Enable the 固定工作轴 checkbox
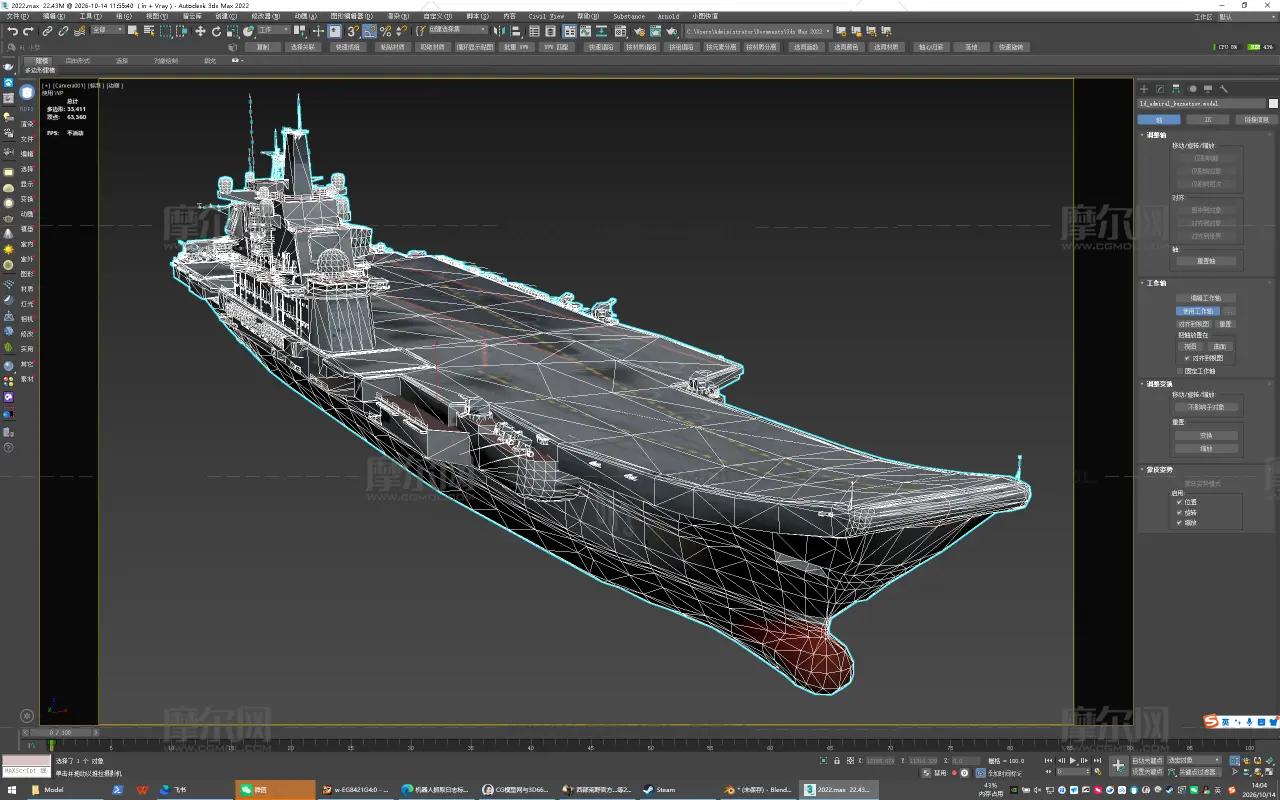The image size is (1280, 800). [1180, 371]
